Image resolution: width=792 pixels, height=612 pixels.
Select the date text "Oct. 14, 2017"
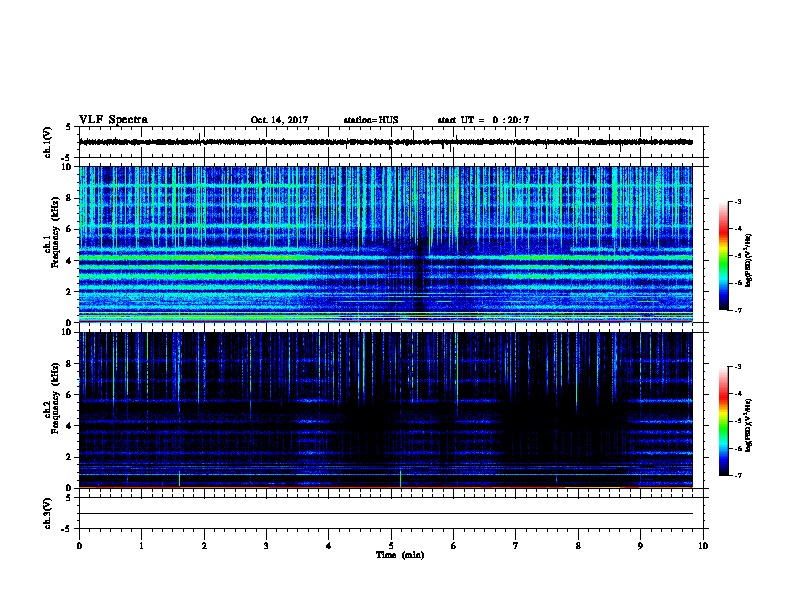click(x=279, y=120)
